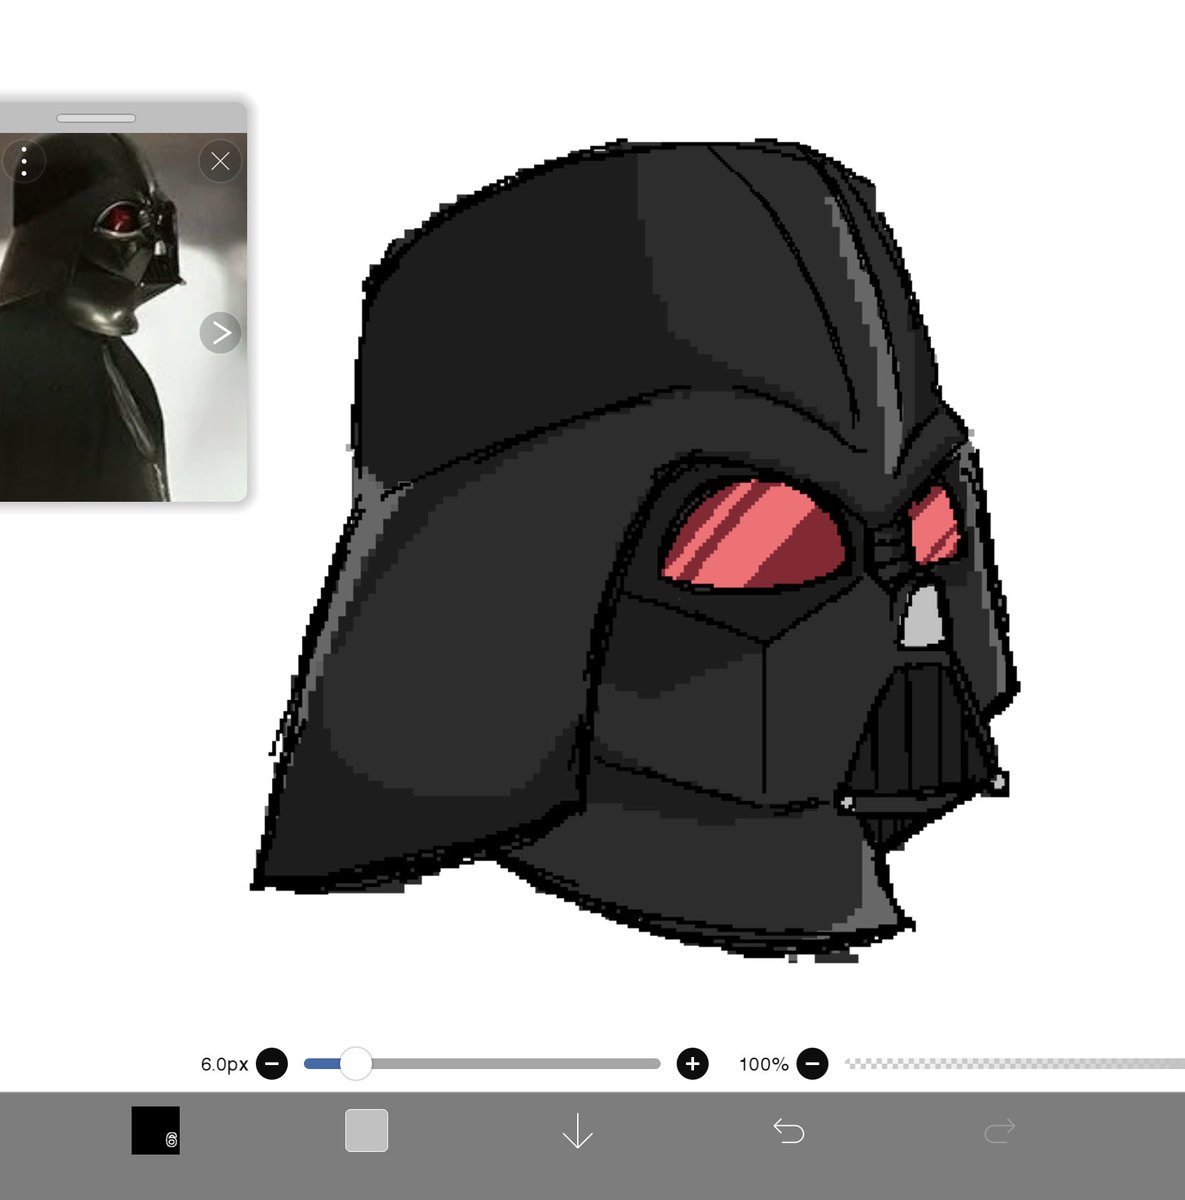
Task: Click the reference window drag handle
Action: [96, 118]
